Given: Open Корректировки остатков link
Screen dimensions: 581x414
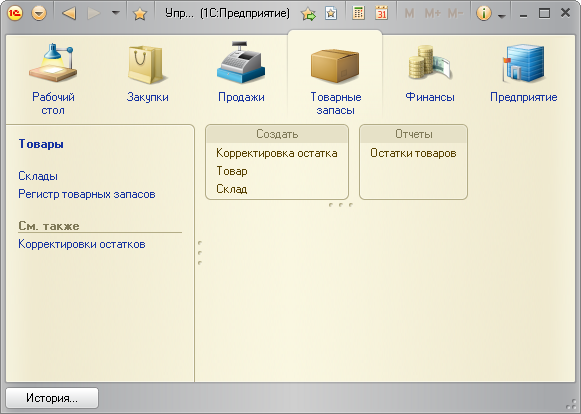Looking at the screenshot, I should 82,244.
